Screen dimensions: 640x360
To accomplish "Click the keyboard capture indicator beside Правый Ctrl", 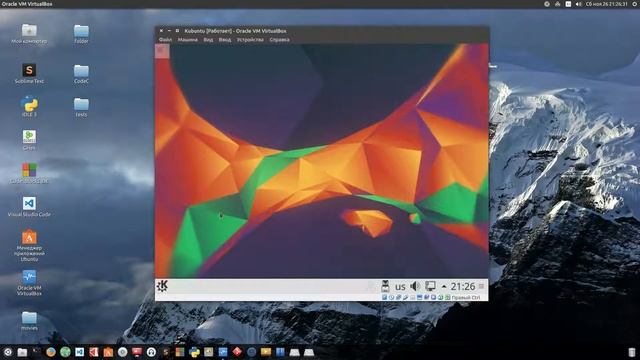I will [447, 297].
